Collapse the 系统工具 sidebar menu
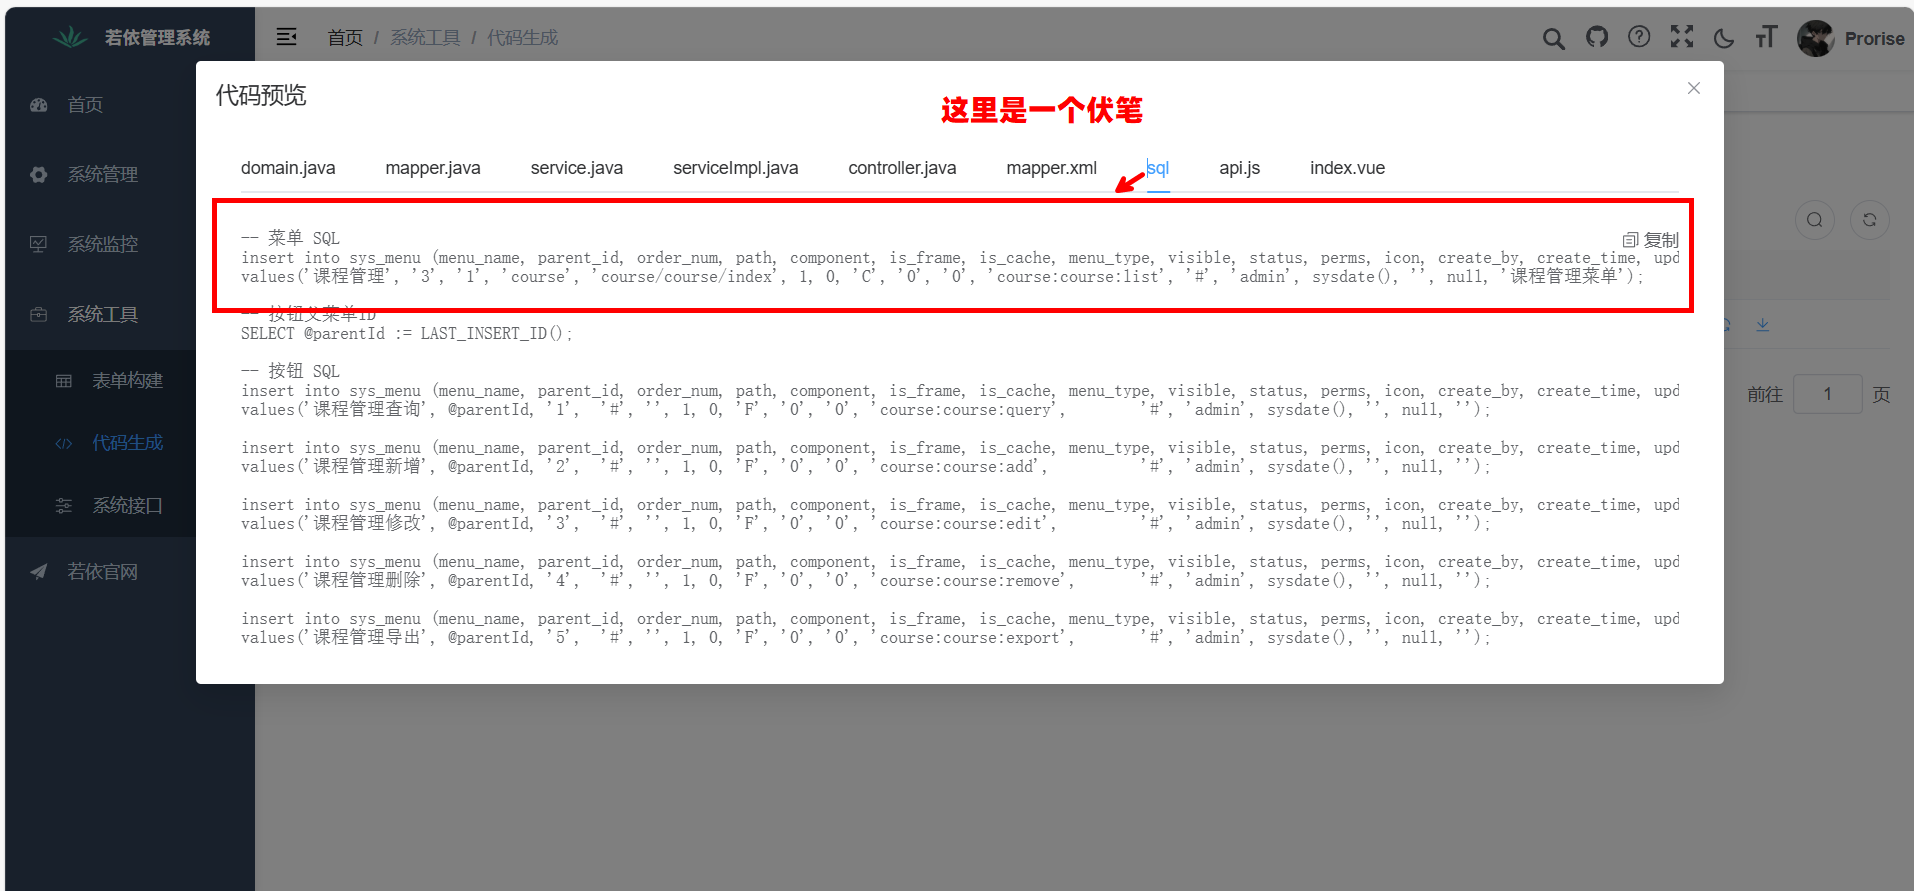 pos(102,315)
